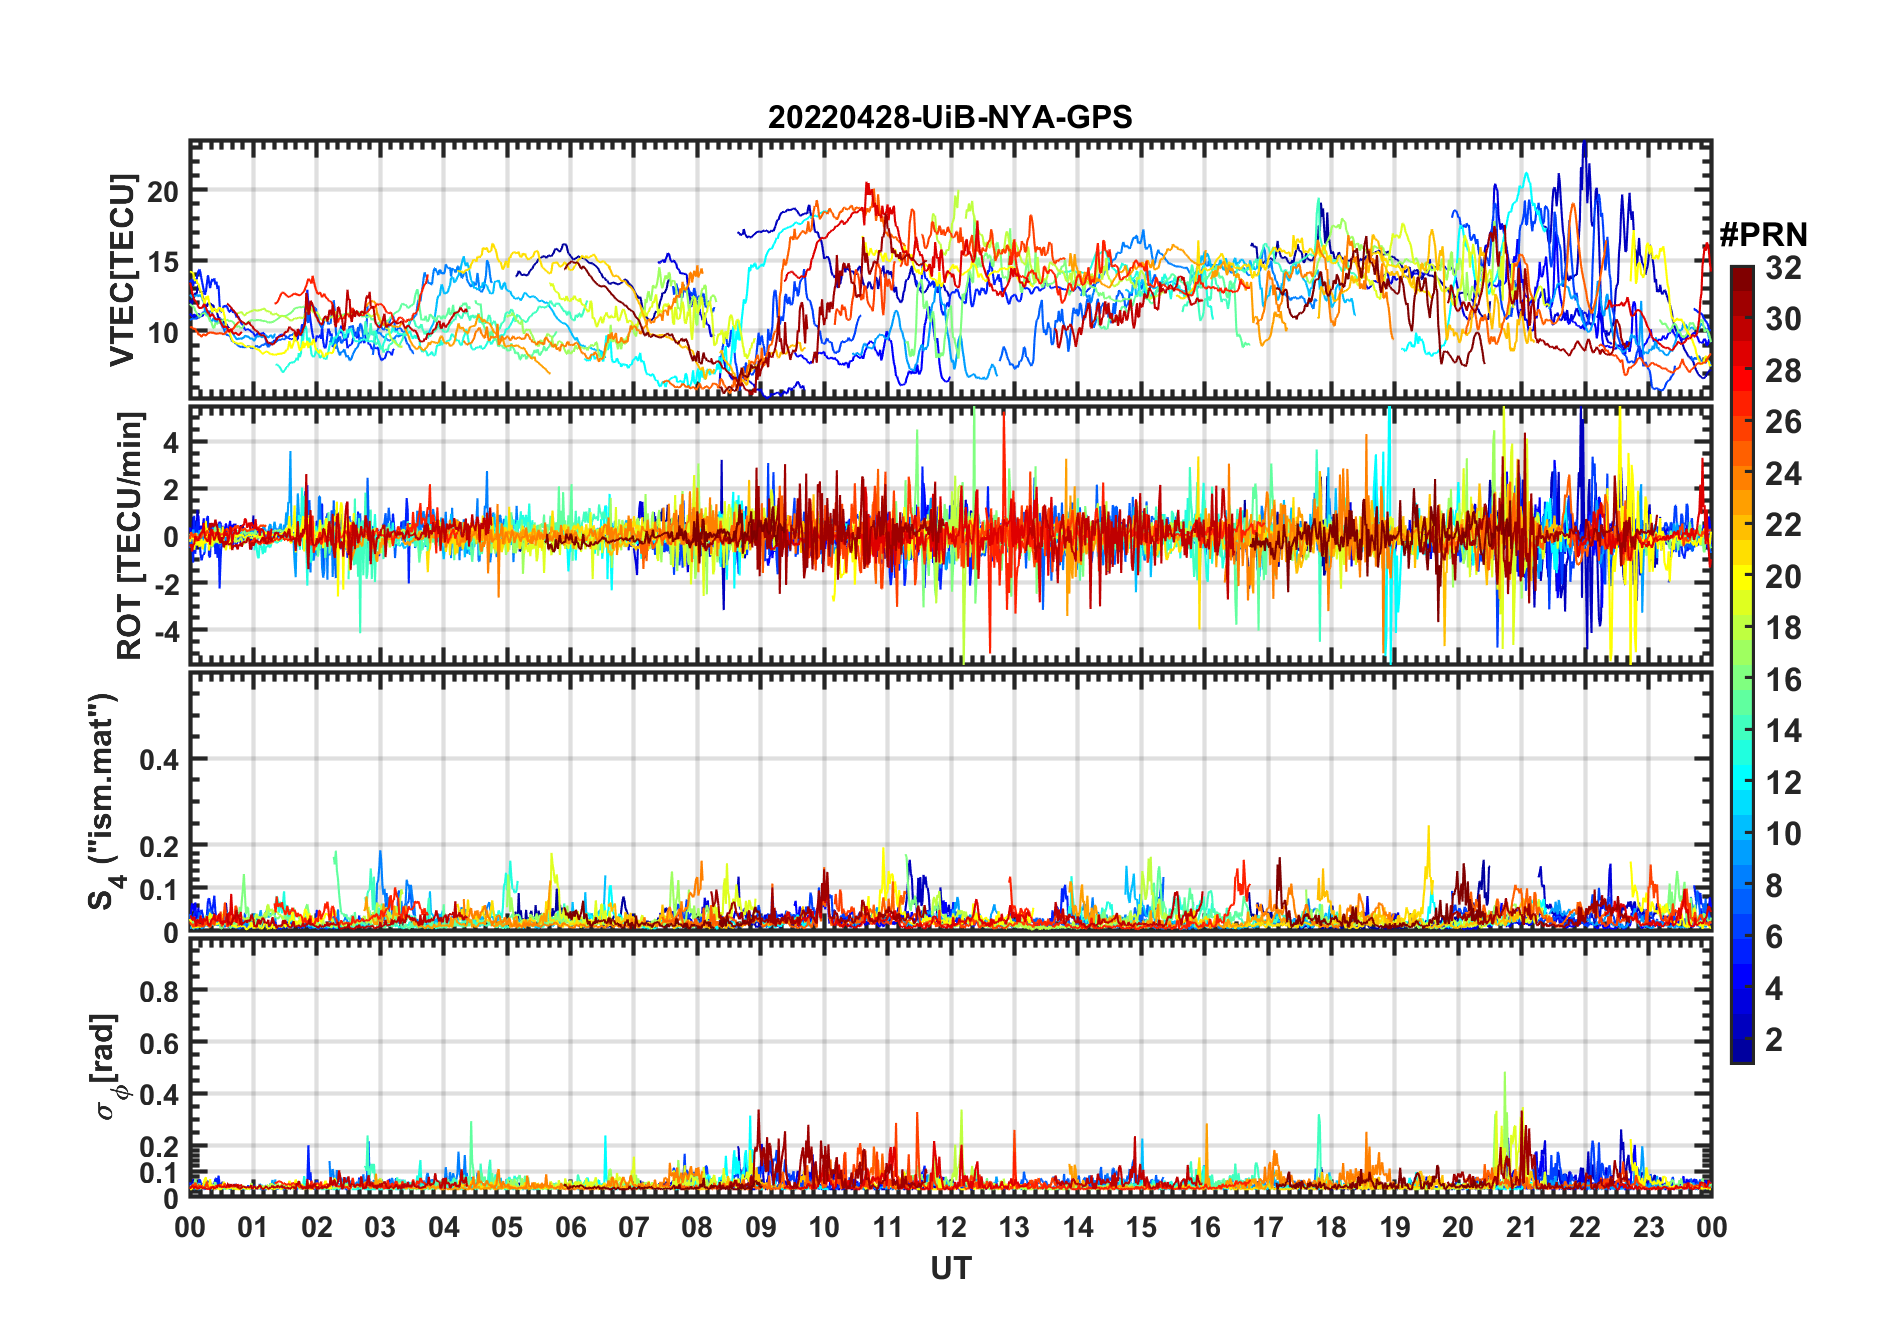Click the VTEC[TECU] axis label
Screen dimensions: 1902x1330
coord(122,270)
